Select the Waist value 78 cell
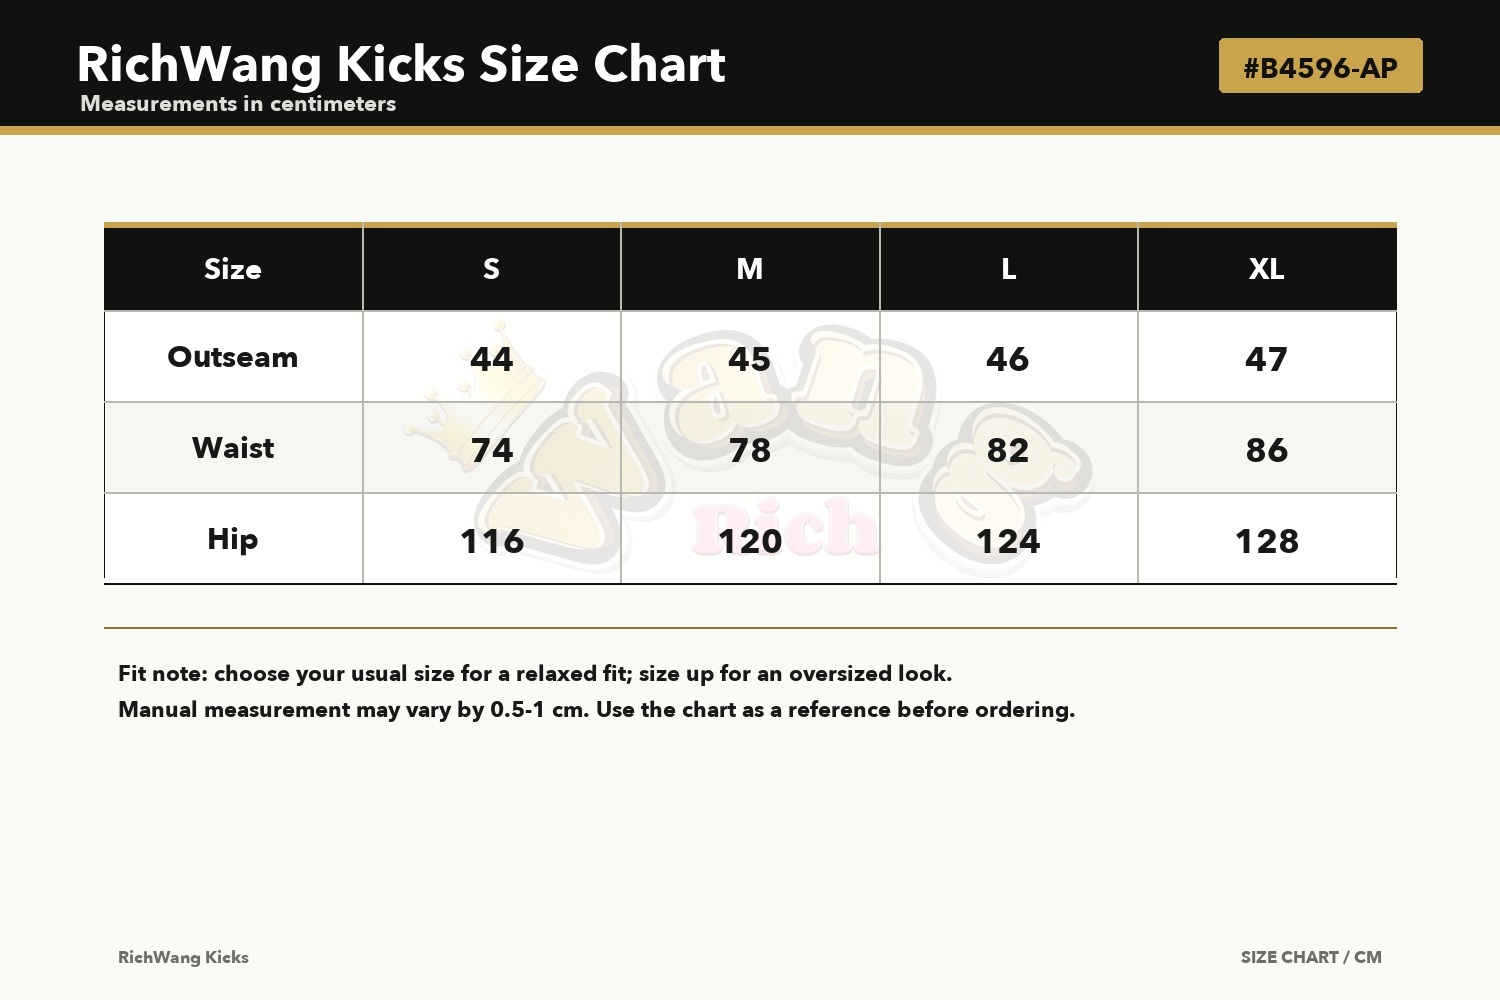Screen dimensions: 1500x1000 [750, 448]
